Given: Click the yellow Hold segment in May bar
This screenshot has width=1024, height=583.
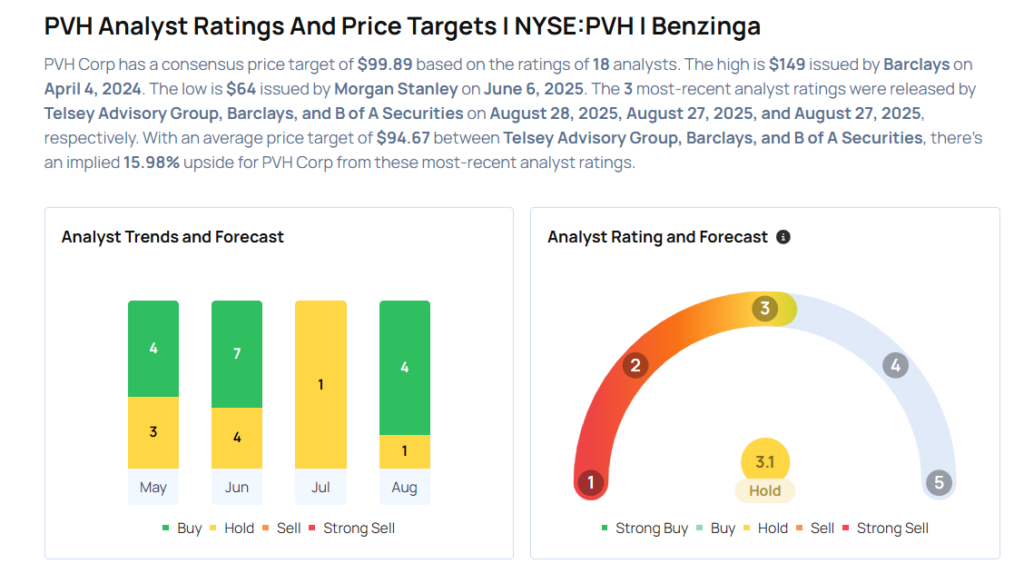Looking at the screenshot, I should coord(153,432).
